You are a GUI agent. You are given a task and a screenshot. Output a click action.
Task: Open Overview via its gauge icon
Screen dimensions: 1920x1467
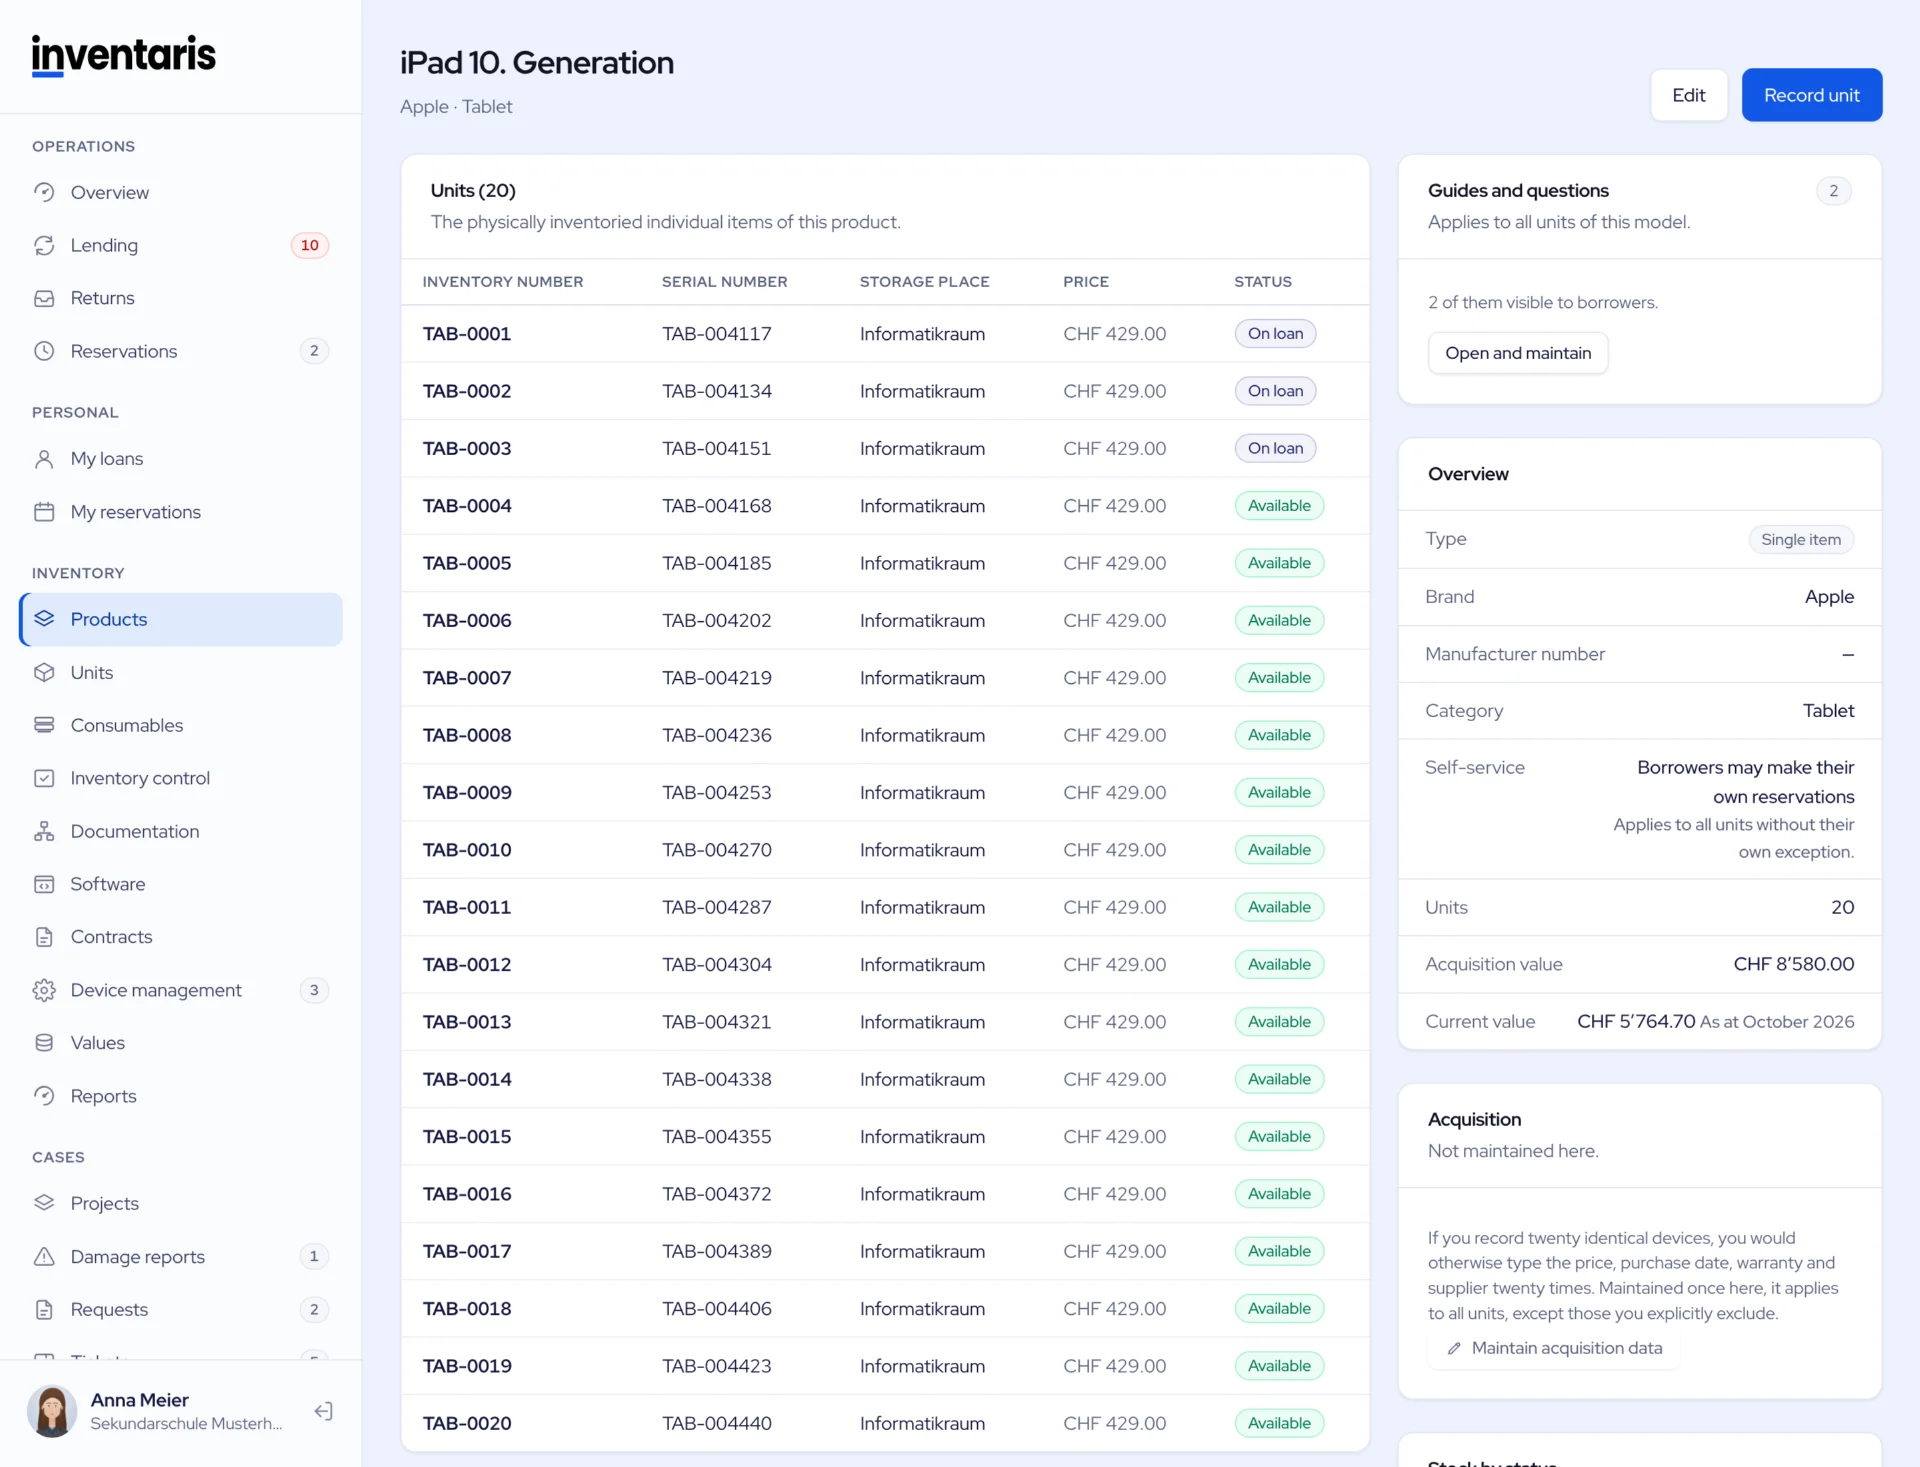pyautogui.click(x=44, y=192)
